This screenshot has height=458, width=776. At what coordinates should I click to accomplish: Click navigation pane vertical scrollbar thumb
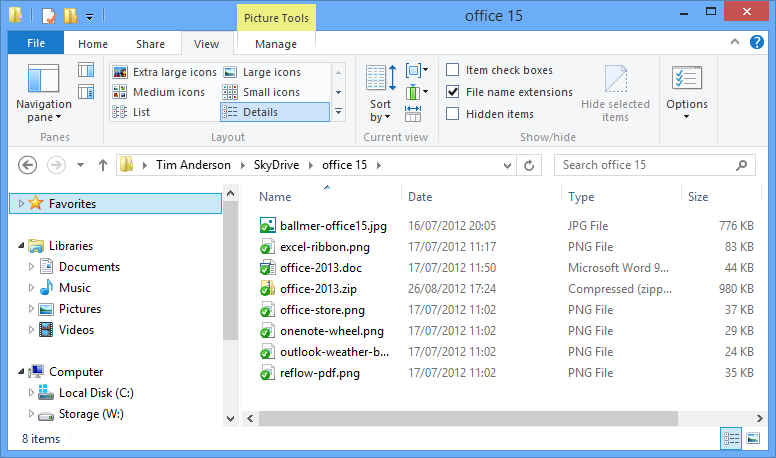(230, 271)
